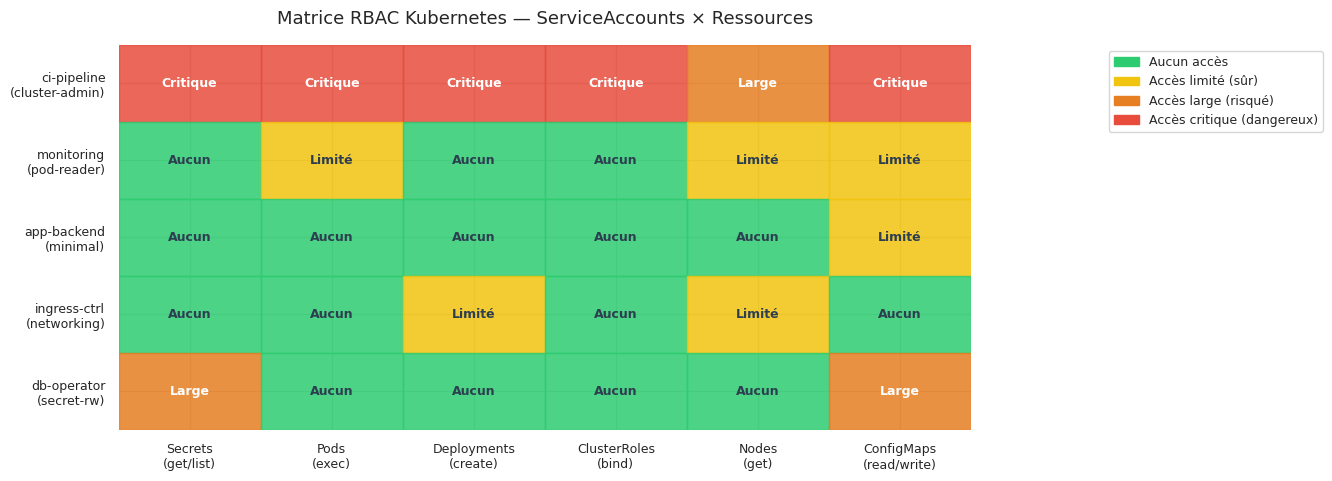
Task: Click the monitoring ClusterRoles 'Aucun' cell
Action: (615, 160)
